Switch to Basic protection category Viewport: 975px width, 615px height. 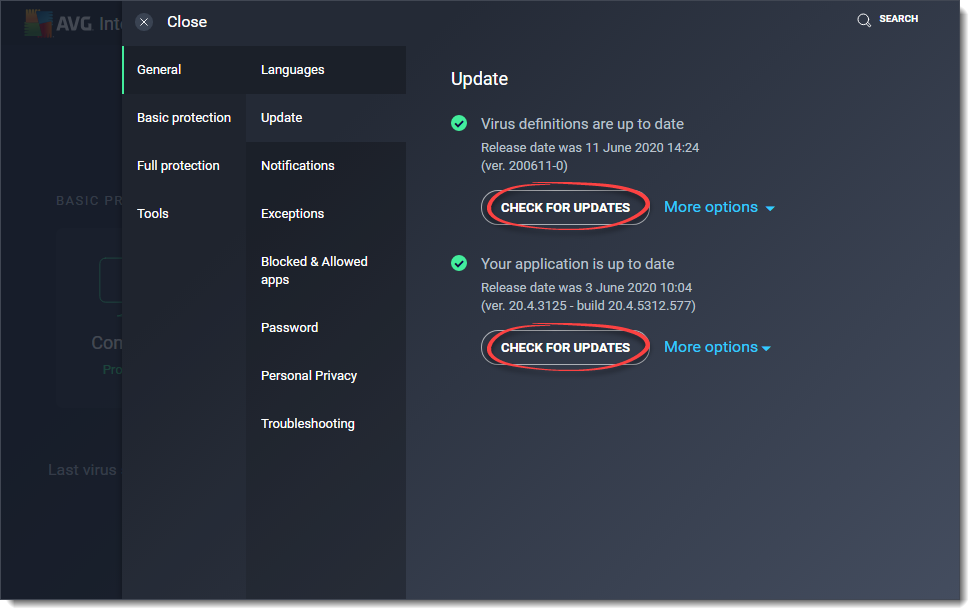184,117
